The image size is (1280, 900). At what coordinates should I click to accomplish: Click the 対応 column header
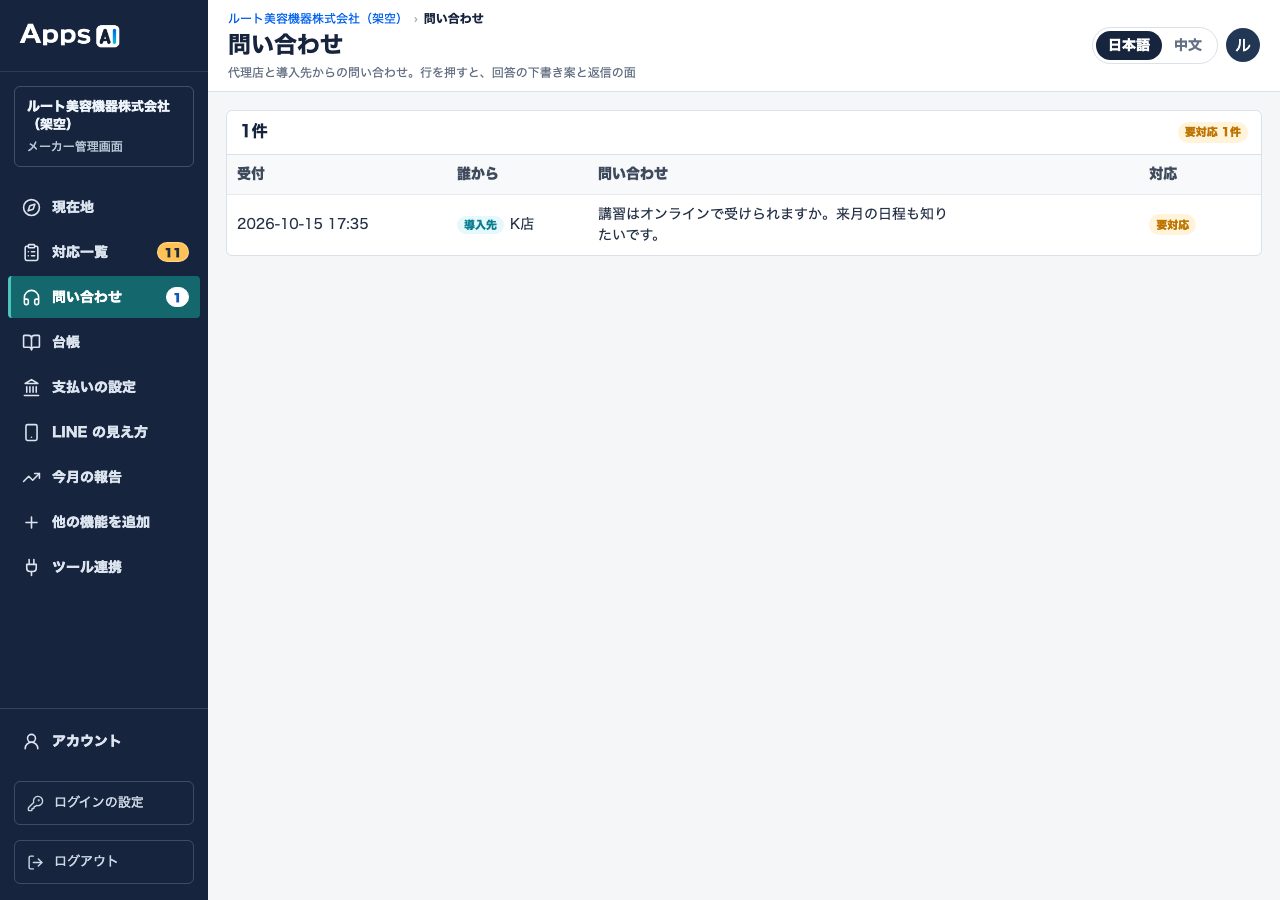point(1163,174)
